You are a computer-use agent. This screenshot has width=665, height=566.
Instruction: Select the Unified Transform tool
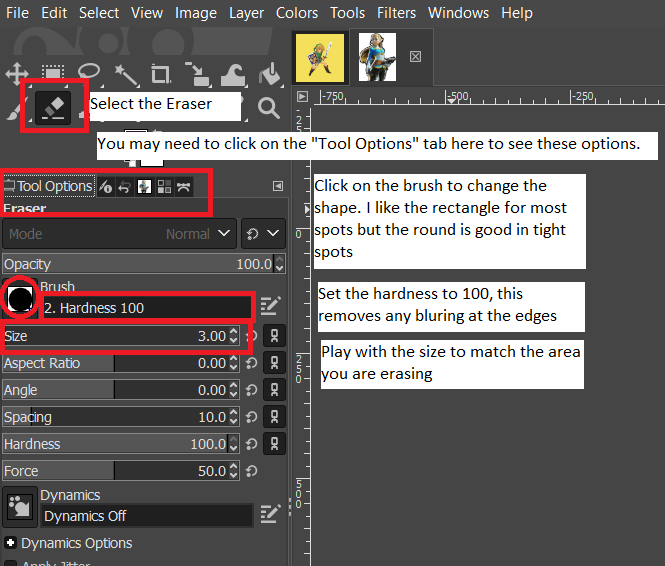point(198,74)
